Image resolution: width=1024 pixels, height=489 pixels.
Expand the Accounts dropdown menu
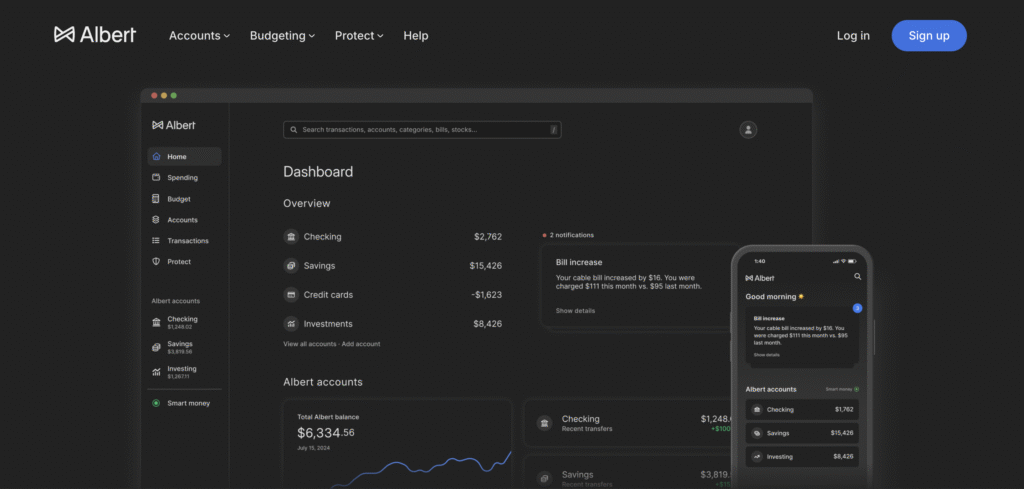click(199, 36)
